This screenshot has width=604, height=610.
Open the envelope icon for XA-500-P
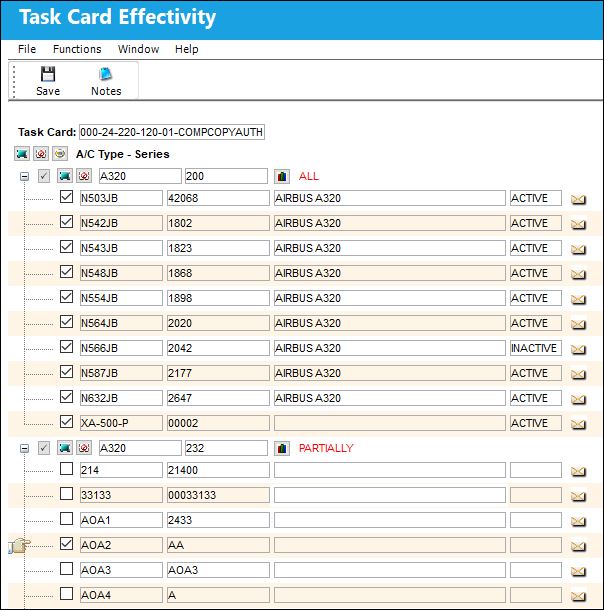coord(578,424)
